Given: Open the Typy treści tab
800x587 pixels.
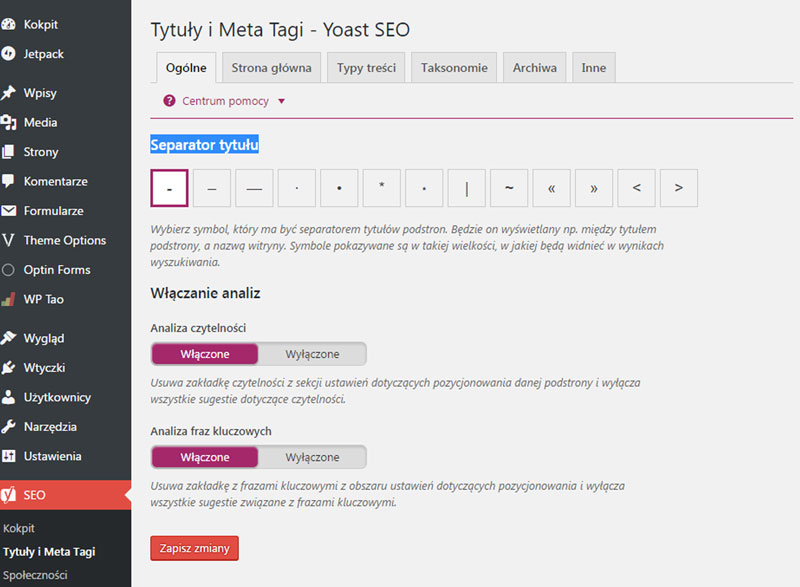Looking at the screenshot, I should point(366,68).
